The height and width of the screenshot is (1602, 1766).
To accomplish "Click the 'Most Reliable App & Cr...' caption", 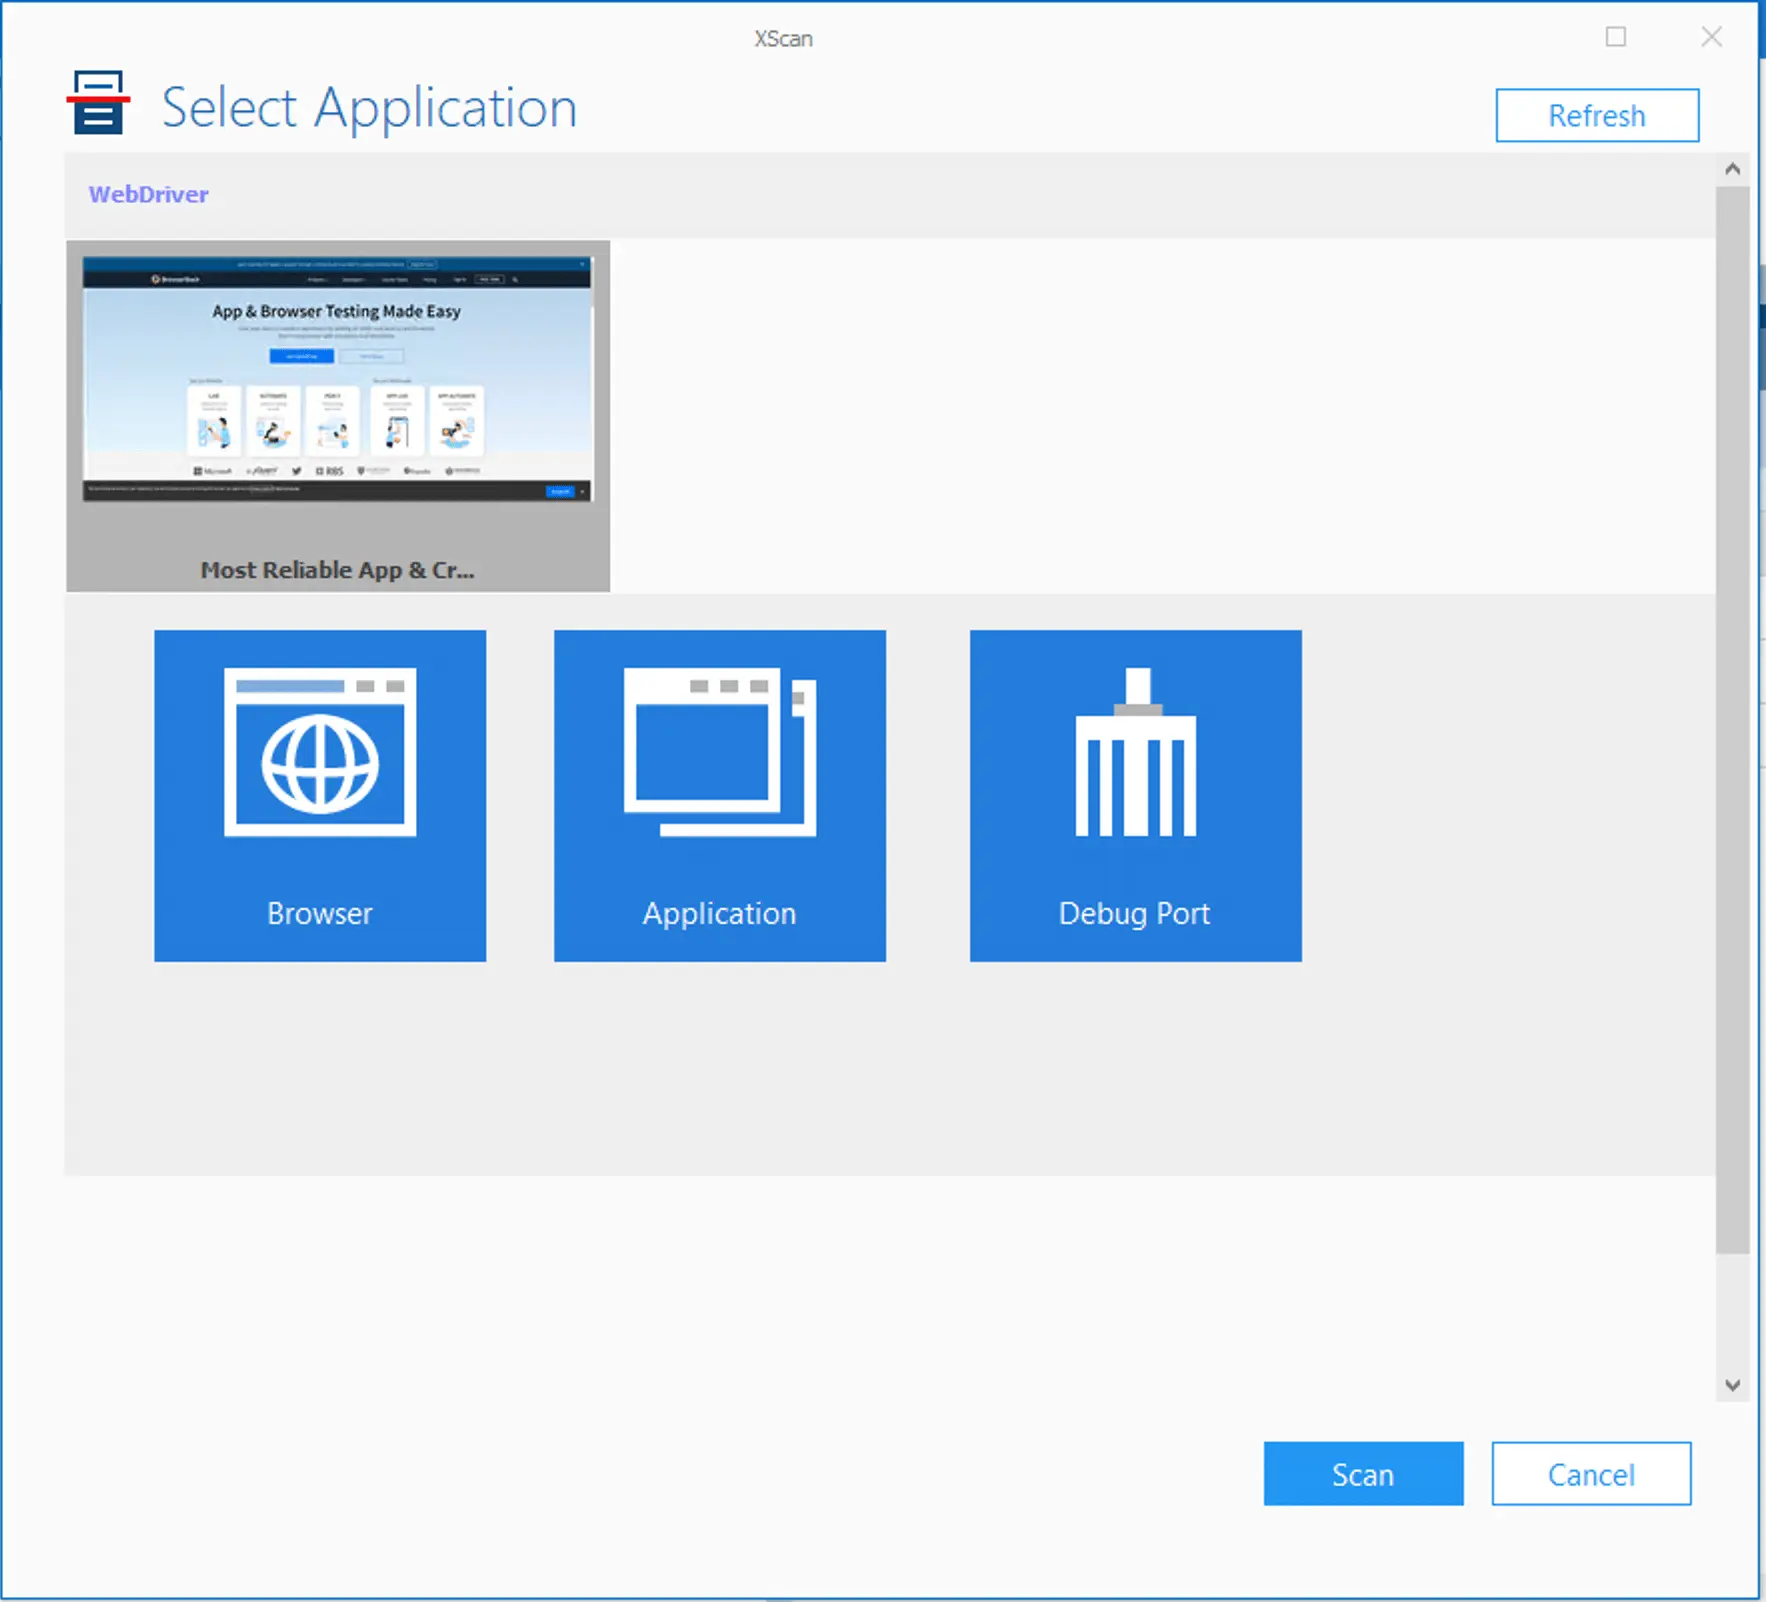I will pyautogui.click(x=337, y=570).
